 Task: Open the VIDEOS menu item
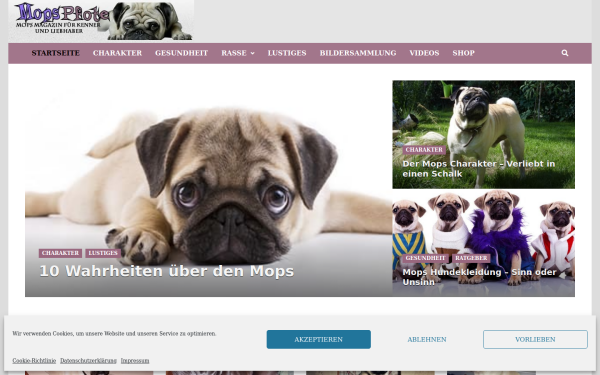[x=424, y=53]
